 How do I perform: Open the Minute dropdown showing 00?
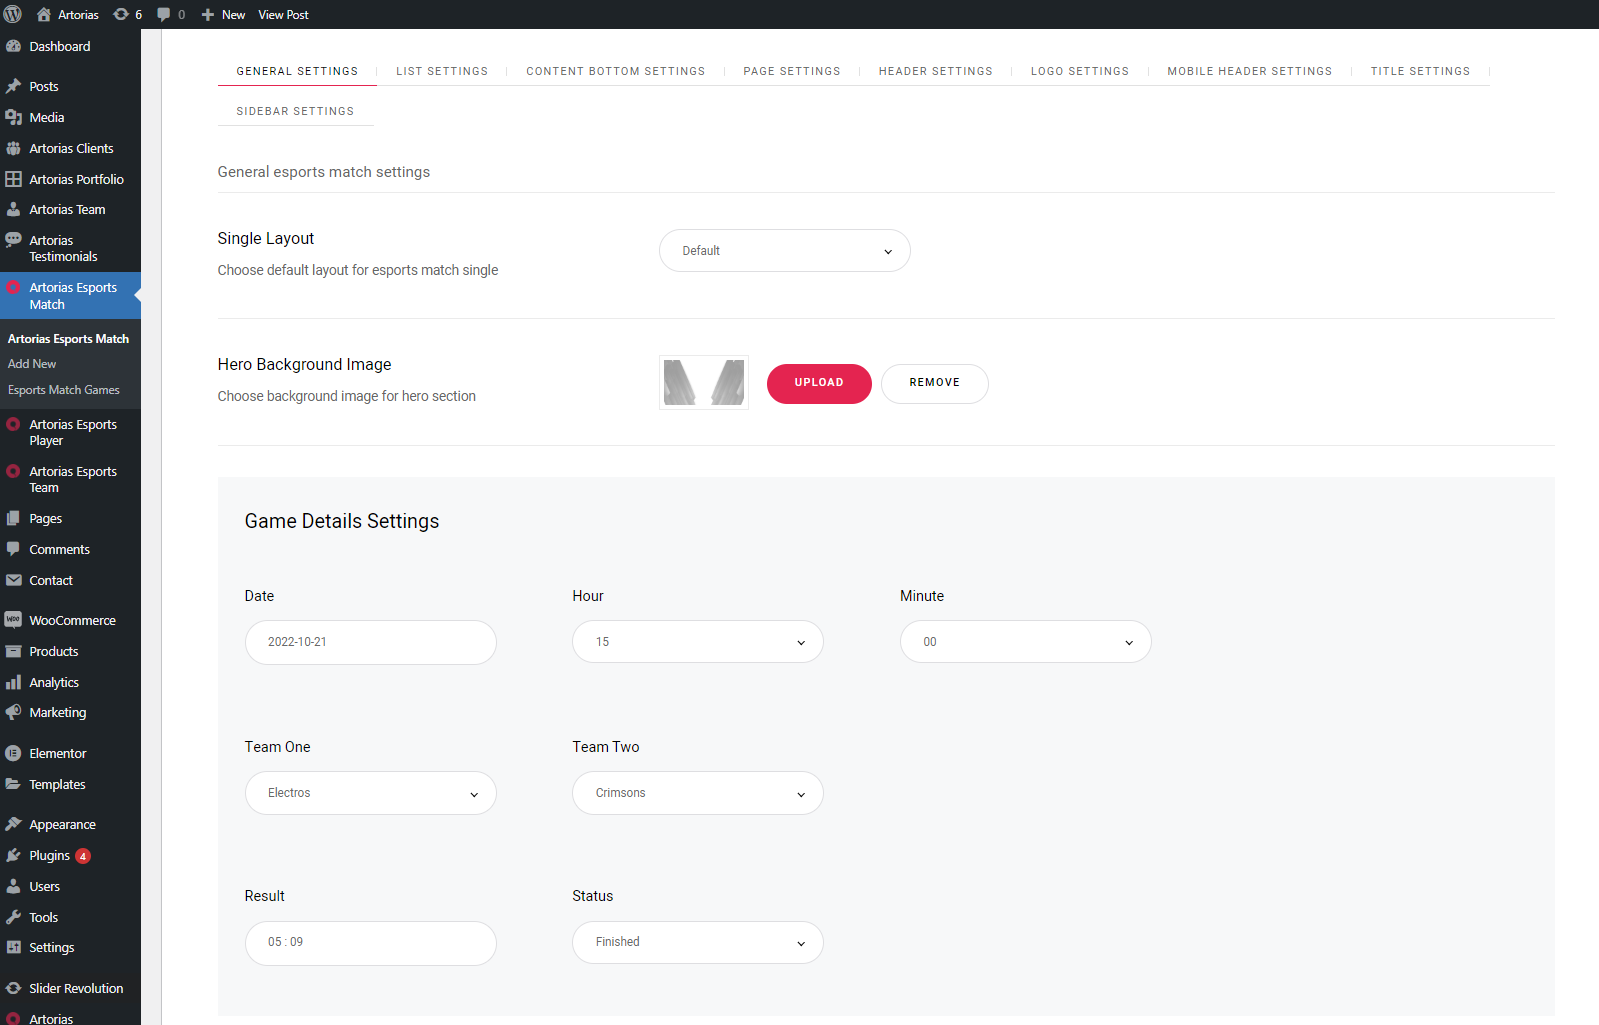coord(1026,642)
